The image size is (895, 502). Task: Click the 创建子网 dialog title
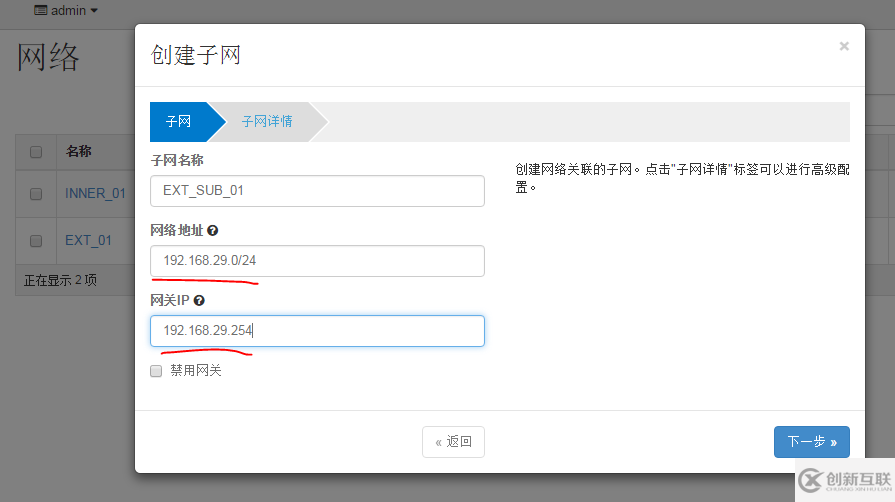click(x=196, y=55)
